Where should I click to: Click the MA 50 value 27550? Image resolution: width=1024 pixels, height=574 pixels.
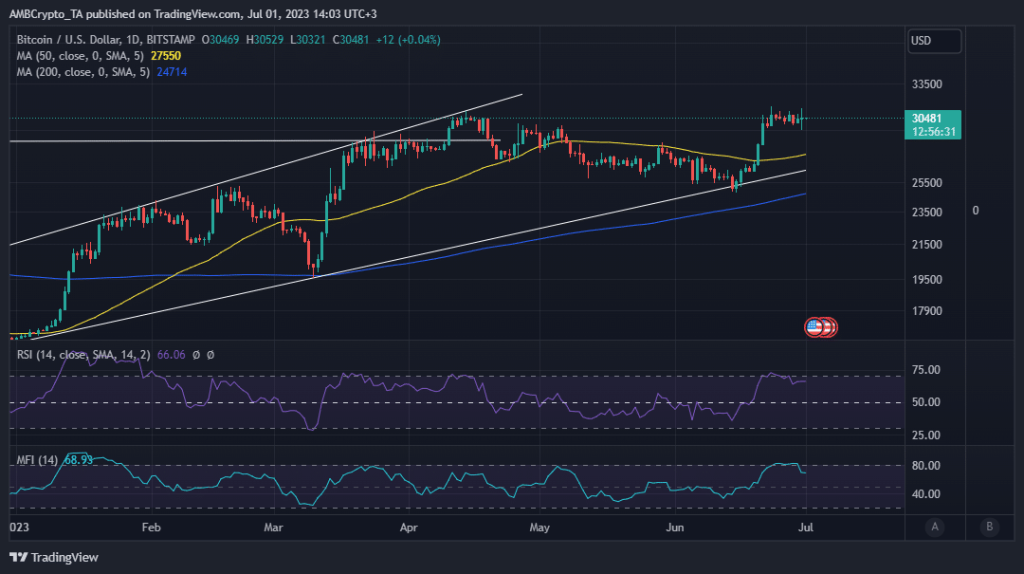(166, 56)
